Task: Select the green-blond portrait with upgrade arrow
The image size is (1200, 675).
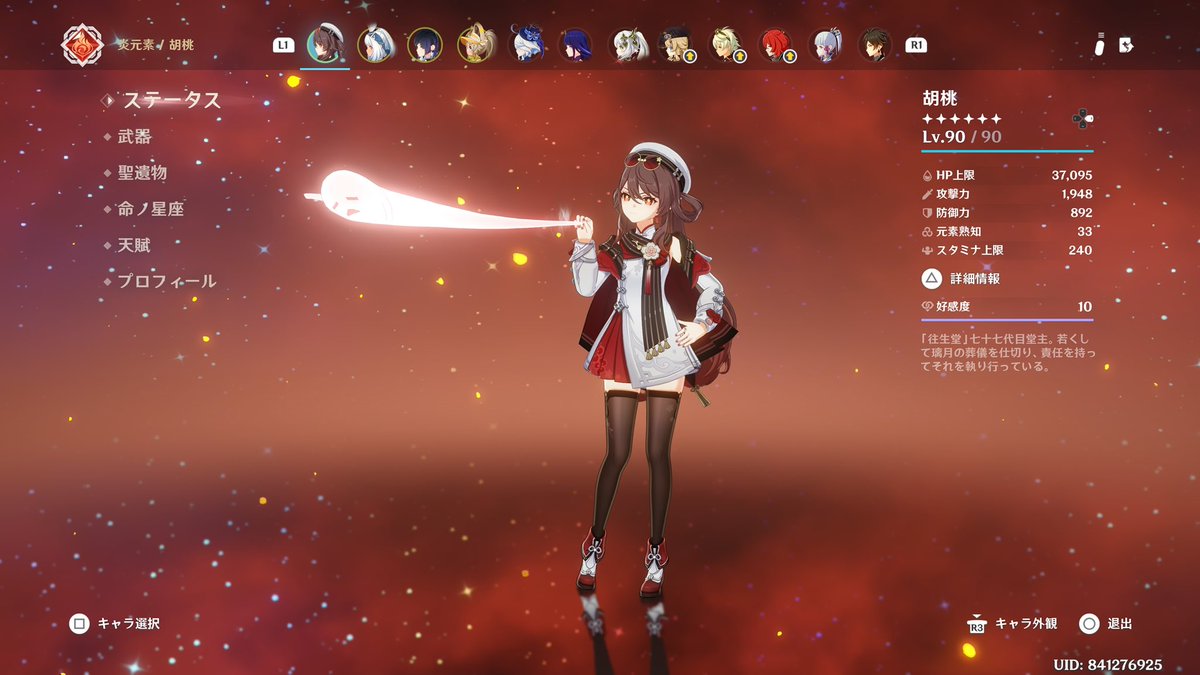Action: (725, 44)
